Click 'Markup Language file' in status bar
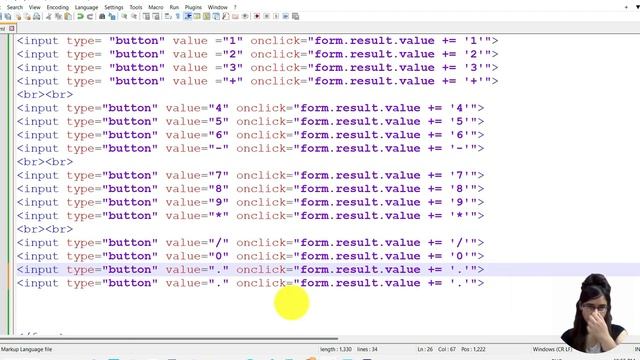 pos(26,349)
